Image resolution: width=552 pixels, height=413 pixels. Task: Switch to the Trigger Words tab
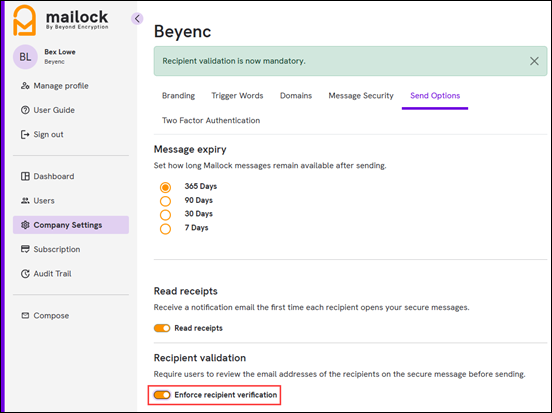(x=237, y=95)
